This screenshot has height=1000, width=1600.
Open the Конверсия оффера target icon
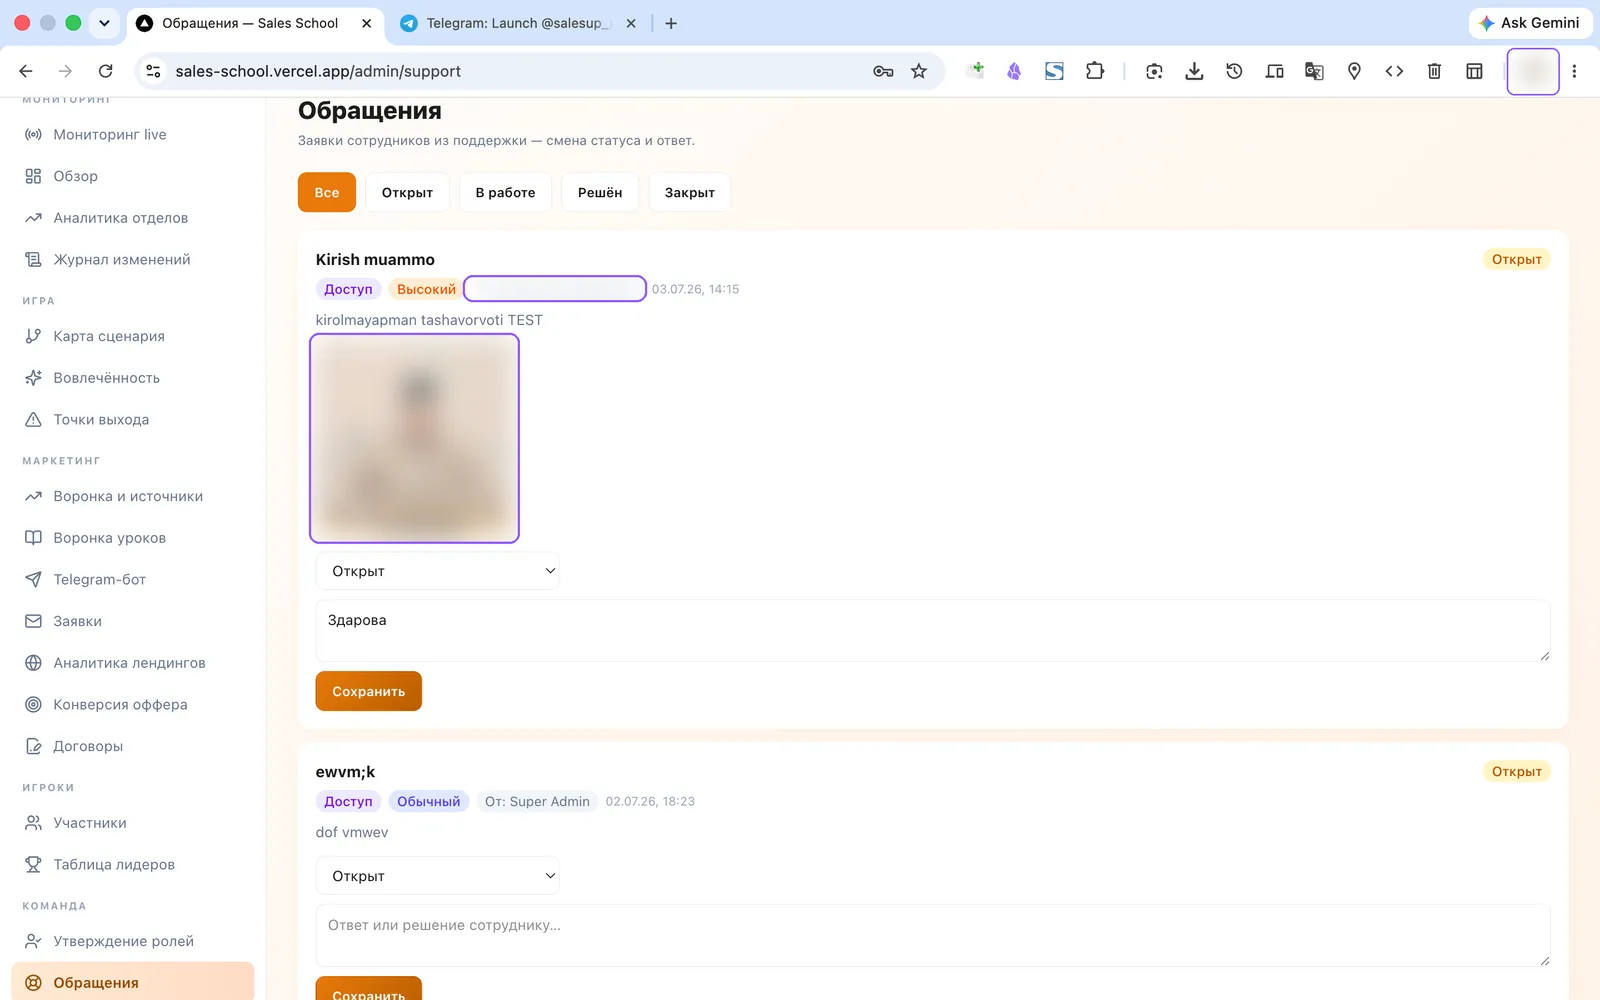(x=33, y=705)
